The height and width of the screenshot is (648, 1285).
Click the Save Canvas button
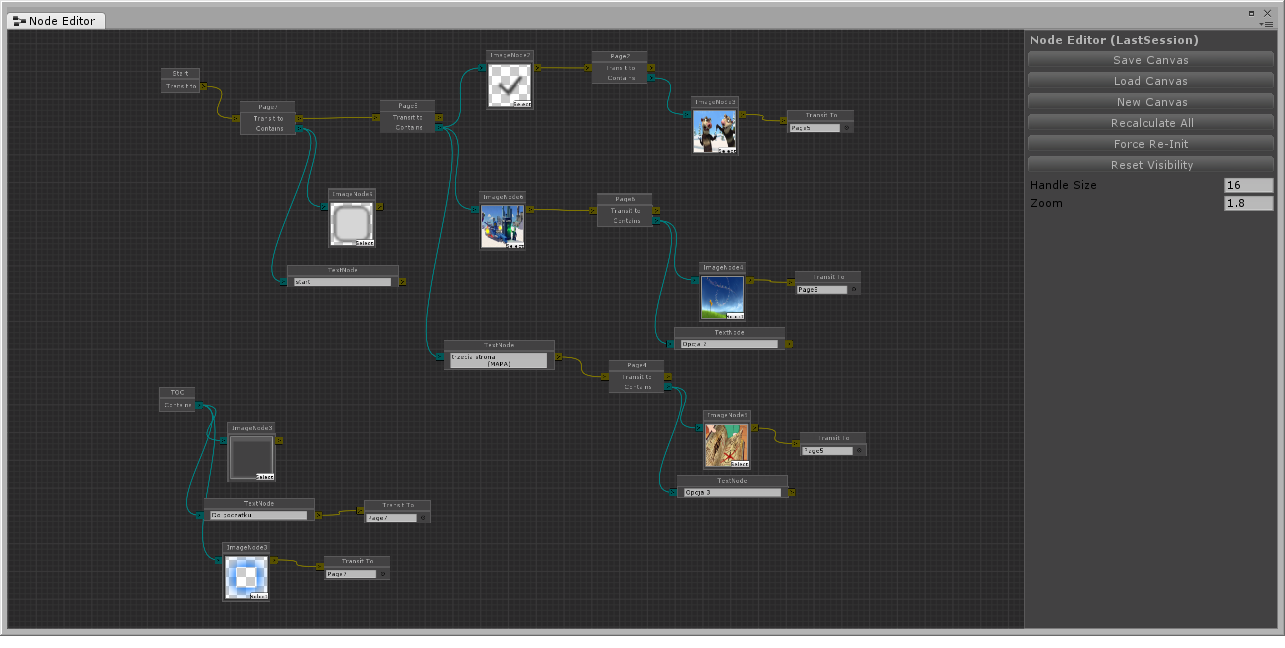click(x=1150, y=60)
